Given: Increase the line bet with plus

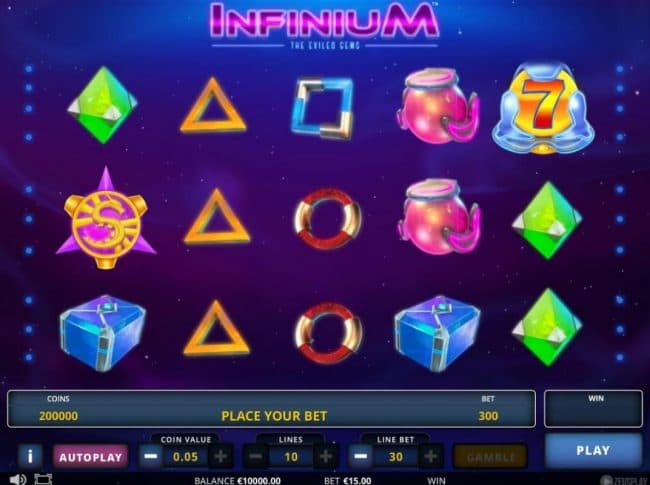Looking at the screenshot, I should click(431, 456).
